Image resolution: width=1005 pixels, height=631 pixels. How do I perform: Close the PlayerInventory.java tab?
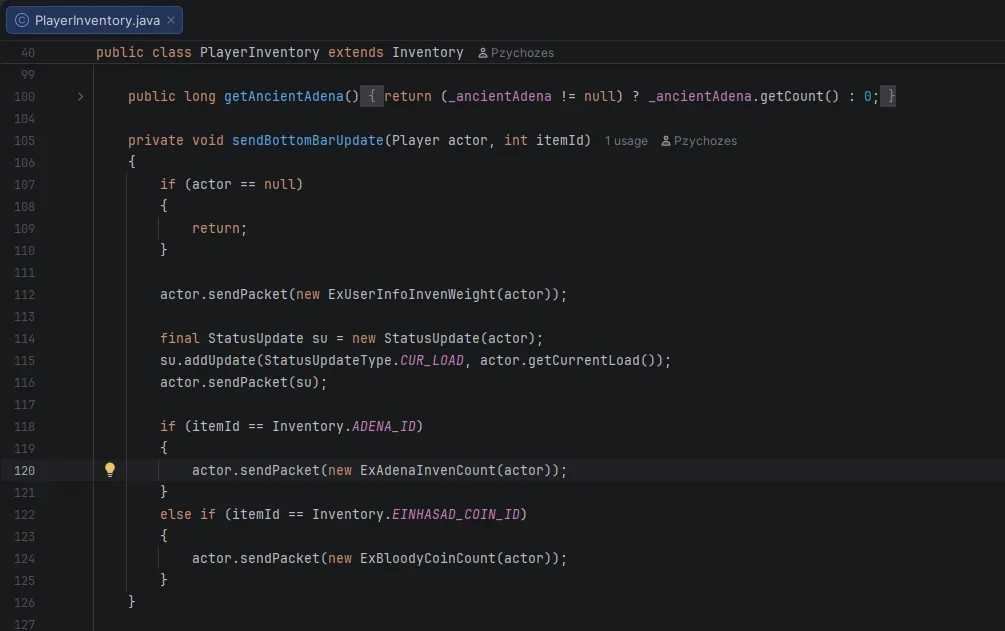[171, 20]
